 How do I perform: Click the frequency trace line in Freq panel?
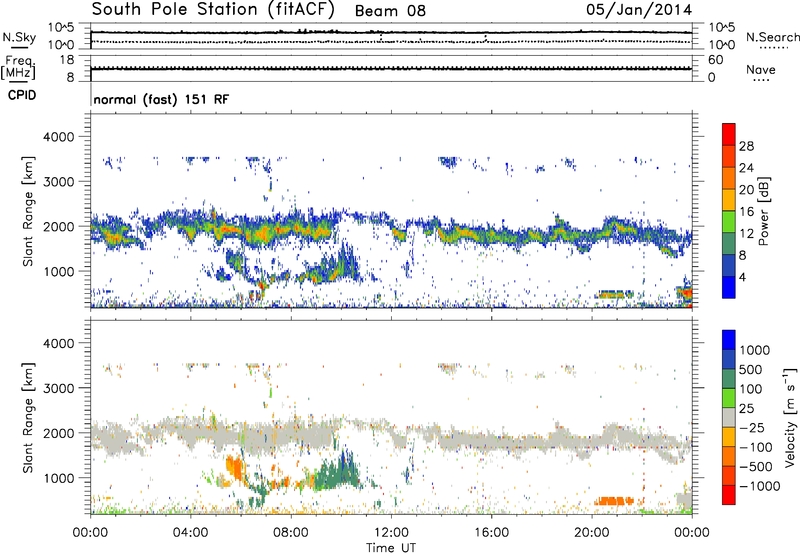391,68
